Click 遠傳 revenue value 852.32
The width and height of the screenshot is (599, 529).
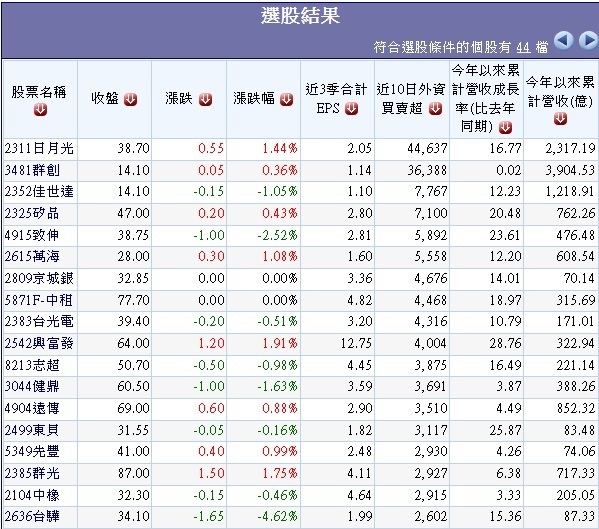click(x=576, y=408)
